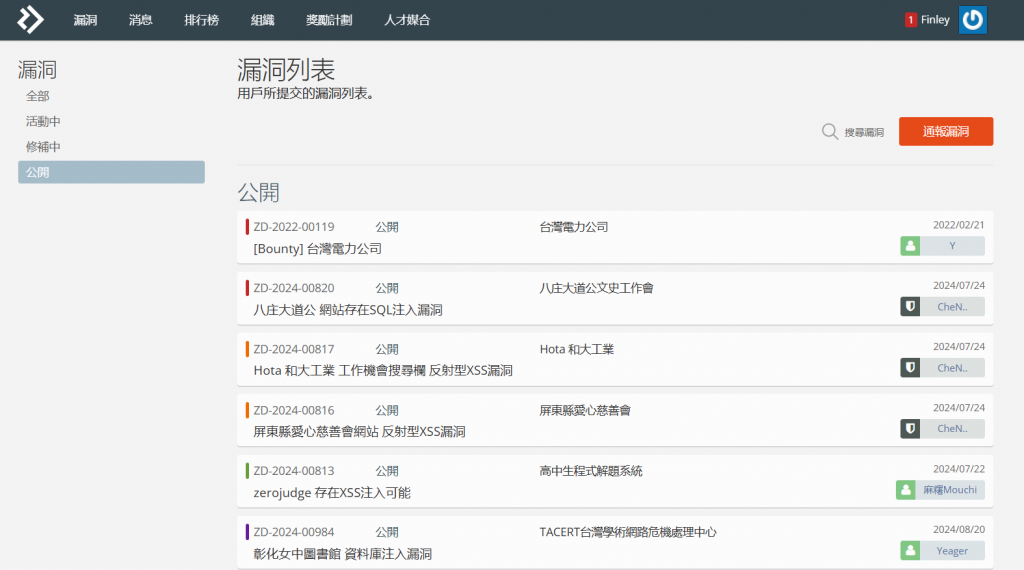Open the 人才媒合 menu item
Image resolution: width=1024 pixels, height=570 pixels.
click(407, 20)
